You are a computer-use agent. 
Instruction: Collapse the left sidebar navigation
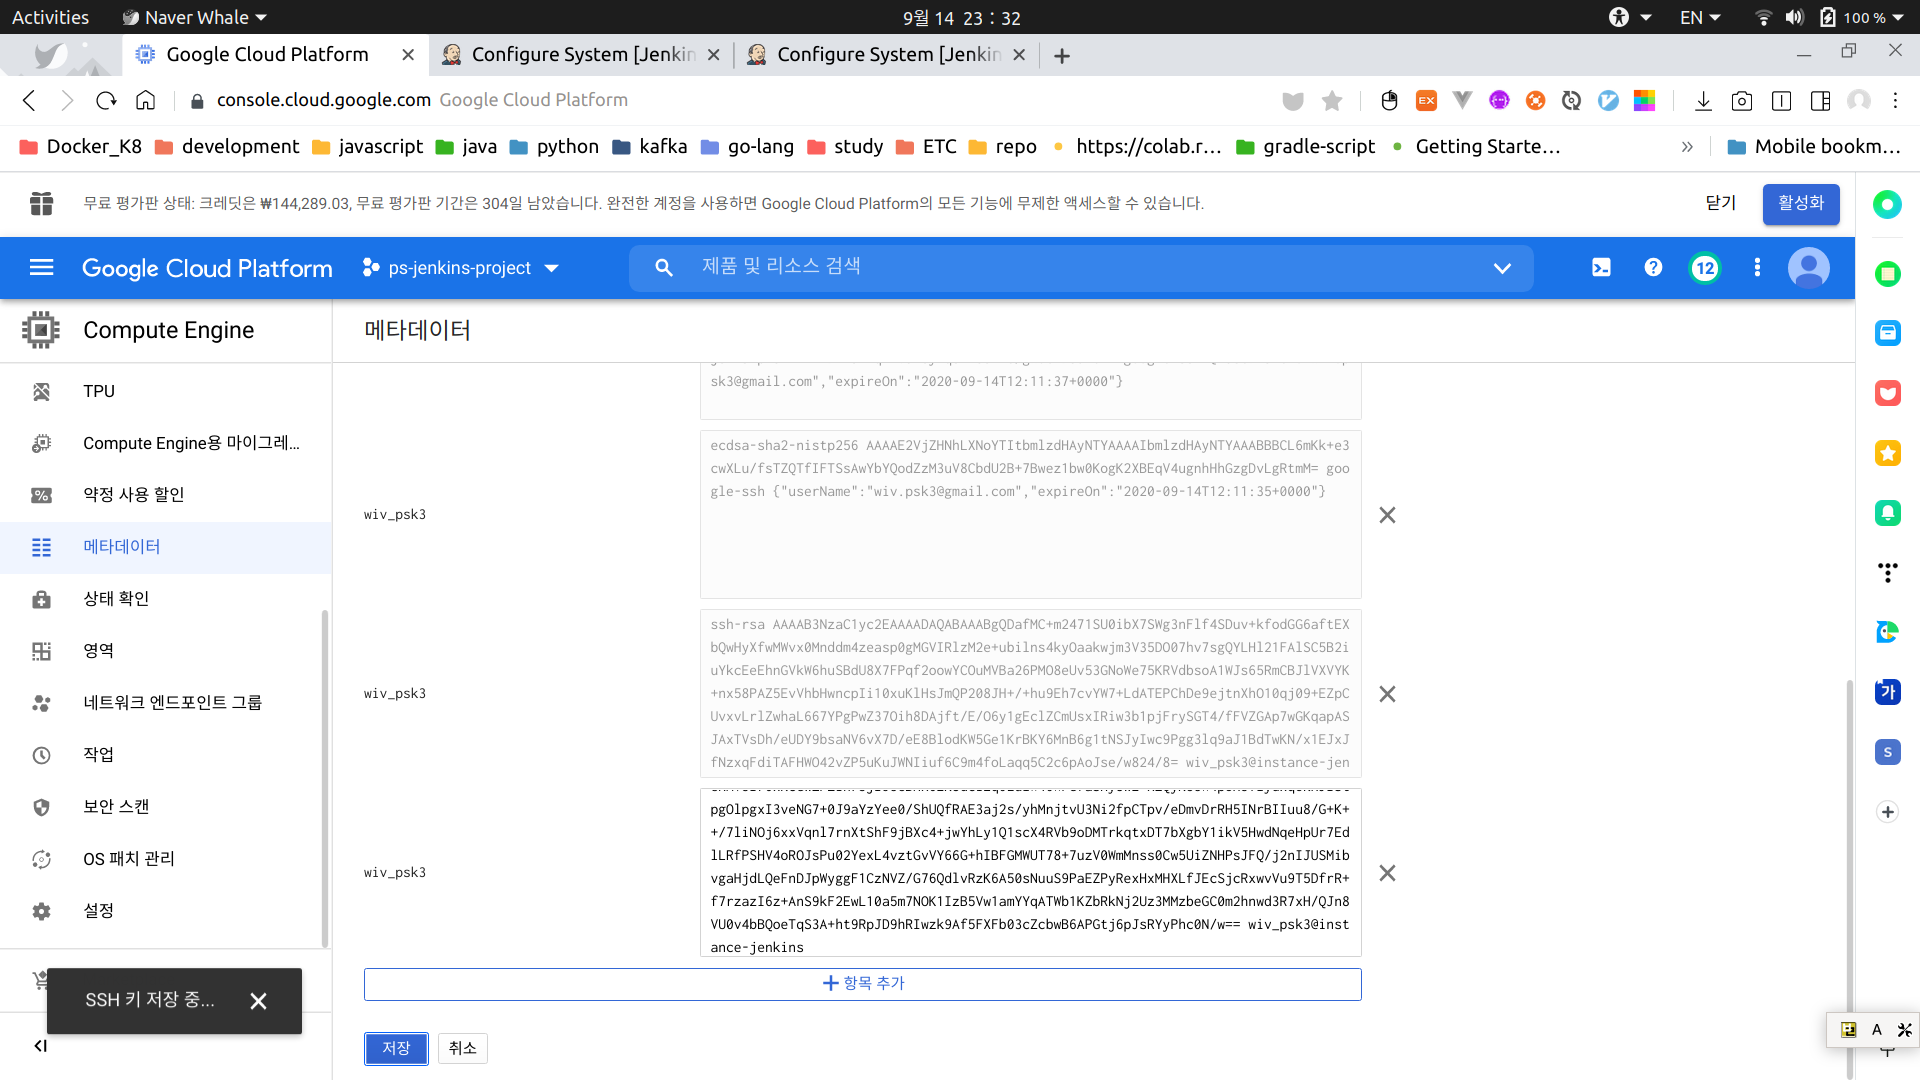click(x=40, y=1046)
